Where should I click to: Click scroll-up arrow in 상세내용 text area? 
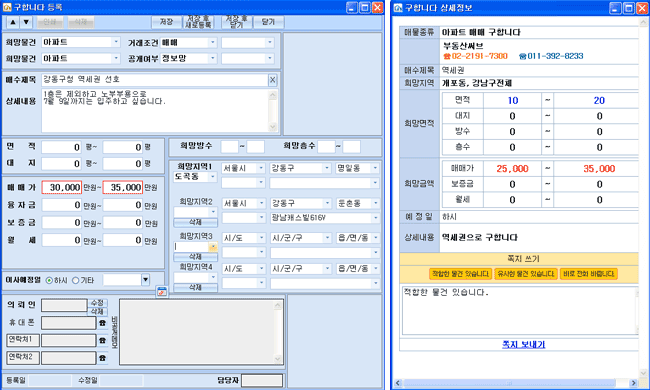pyautogui.click(x=273, y=94)
